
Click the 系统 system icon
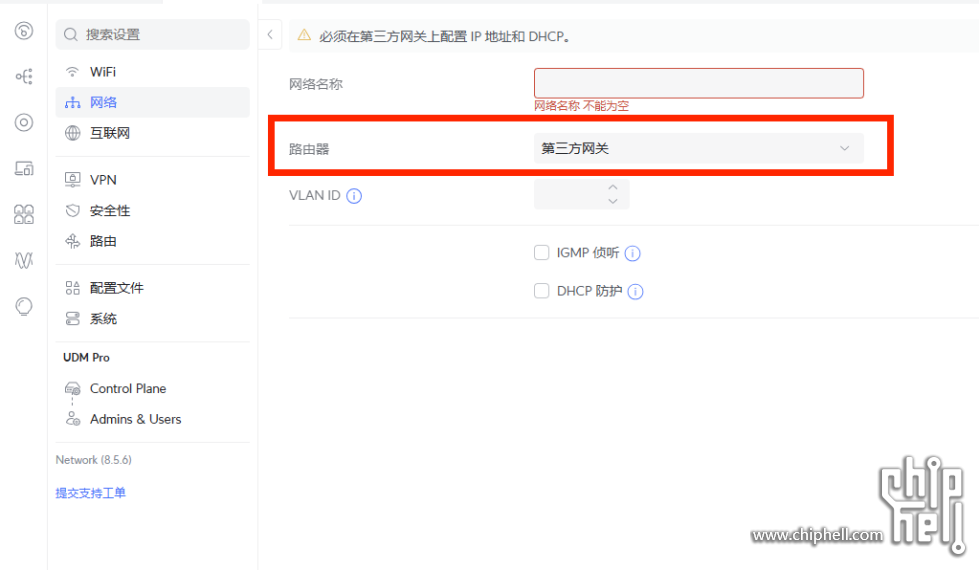click(x=72, y=318)
